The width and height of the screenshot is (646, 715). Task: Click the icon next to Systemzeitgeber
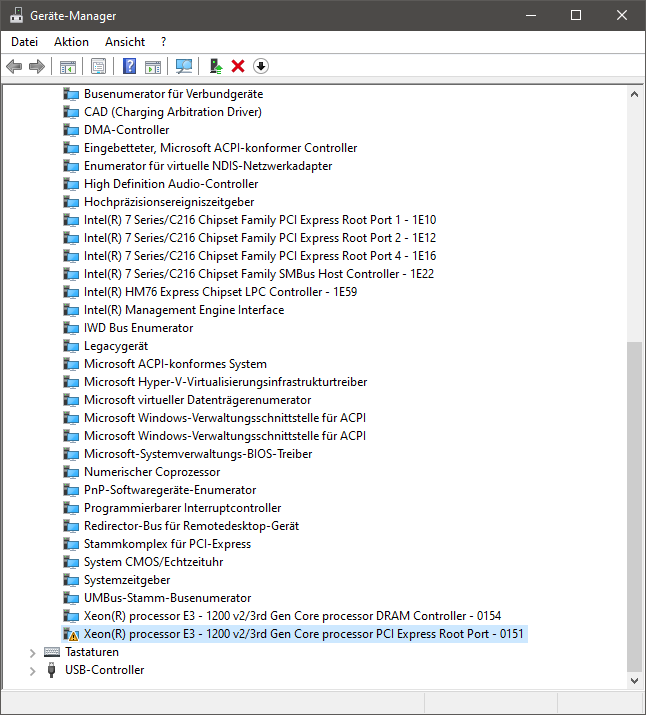pyautogui.click(x=71, y=580)
